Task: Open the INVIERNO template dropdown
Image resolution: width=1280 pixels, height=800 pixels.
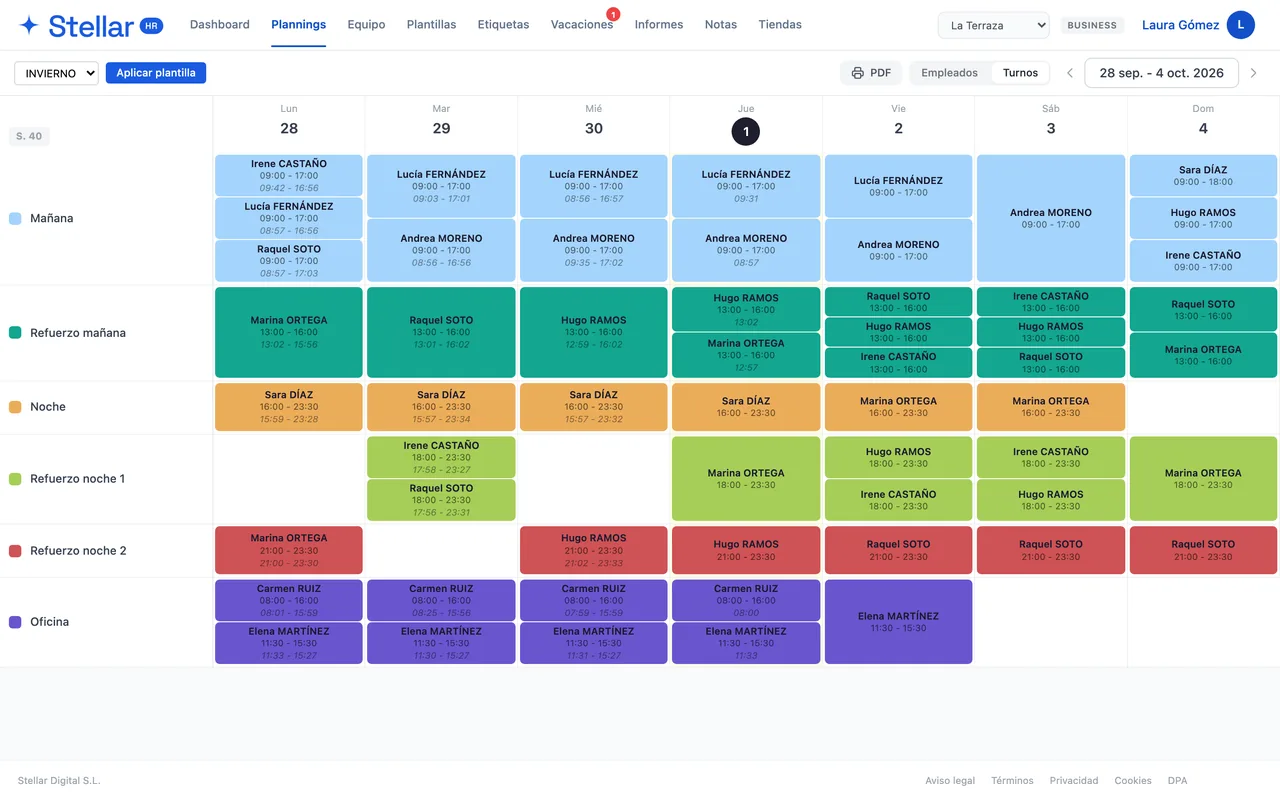Action: (56, 73)
